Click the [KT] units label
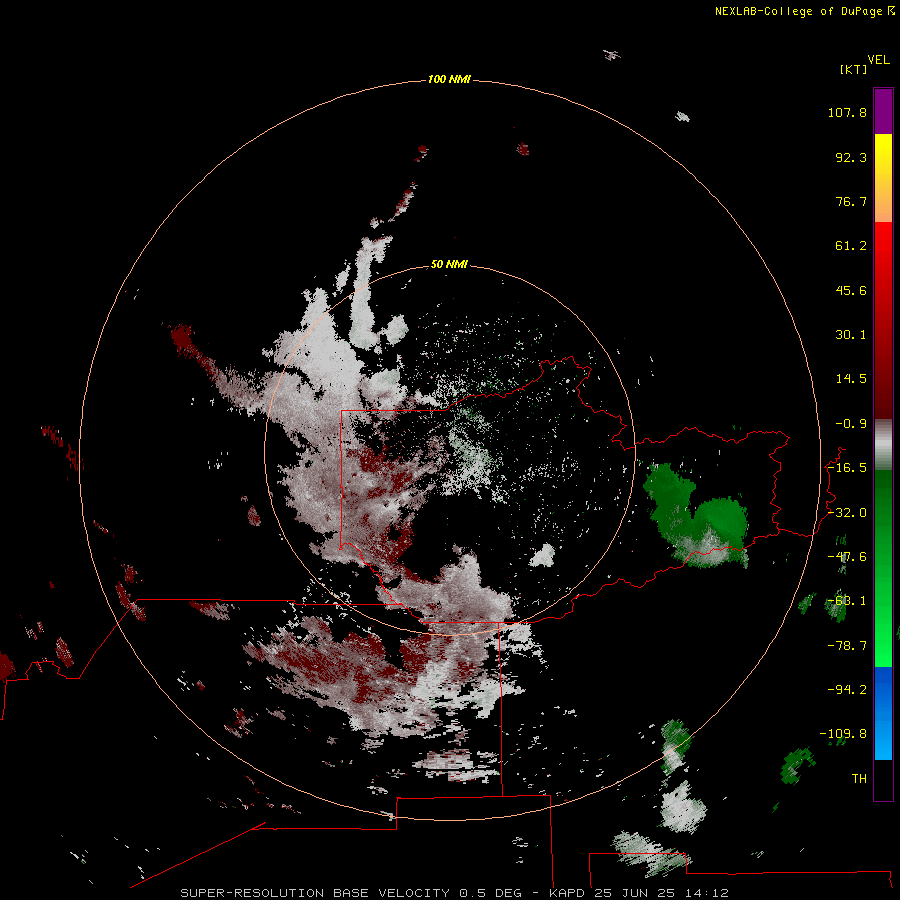900x900 pixels. pos(853,69)
